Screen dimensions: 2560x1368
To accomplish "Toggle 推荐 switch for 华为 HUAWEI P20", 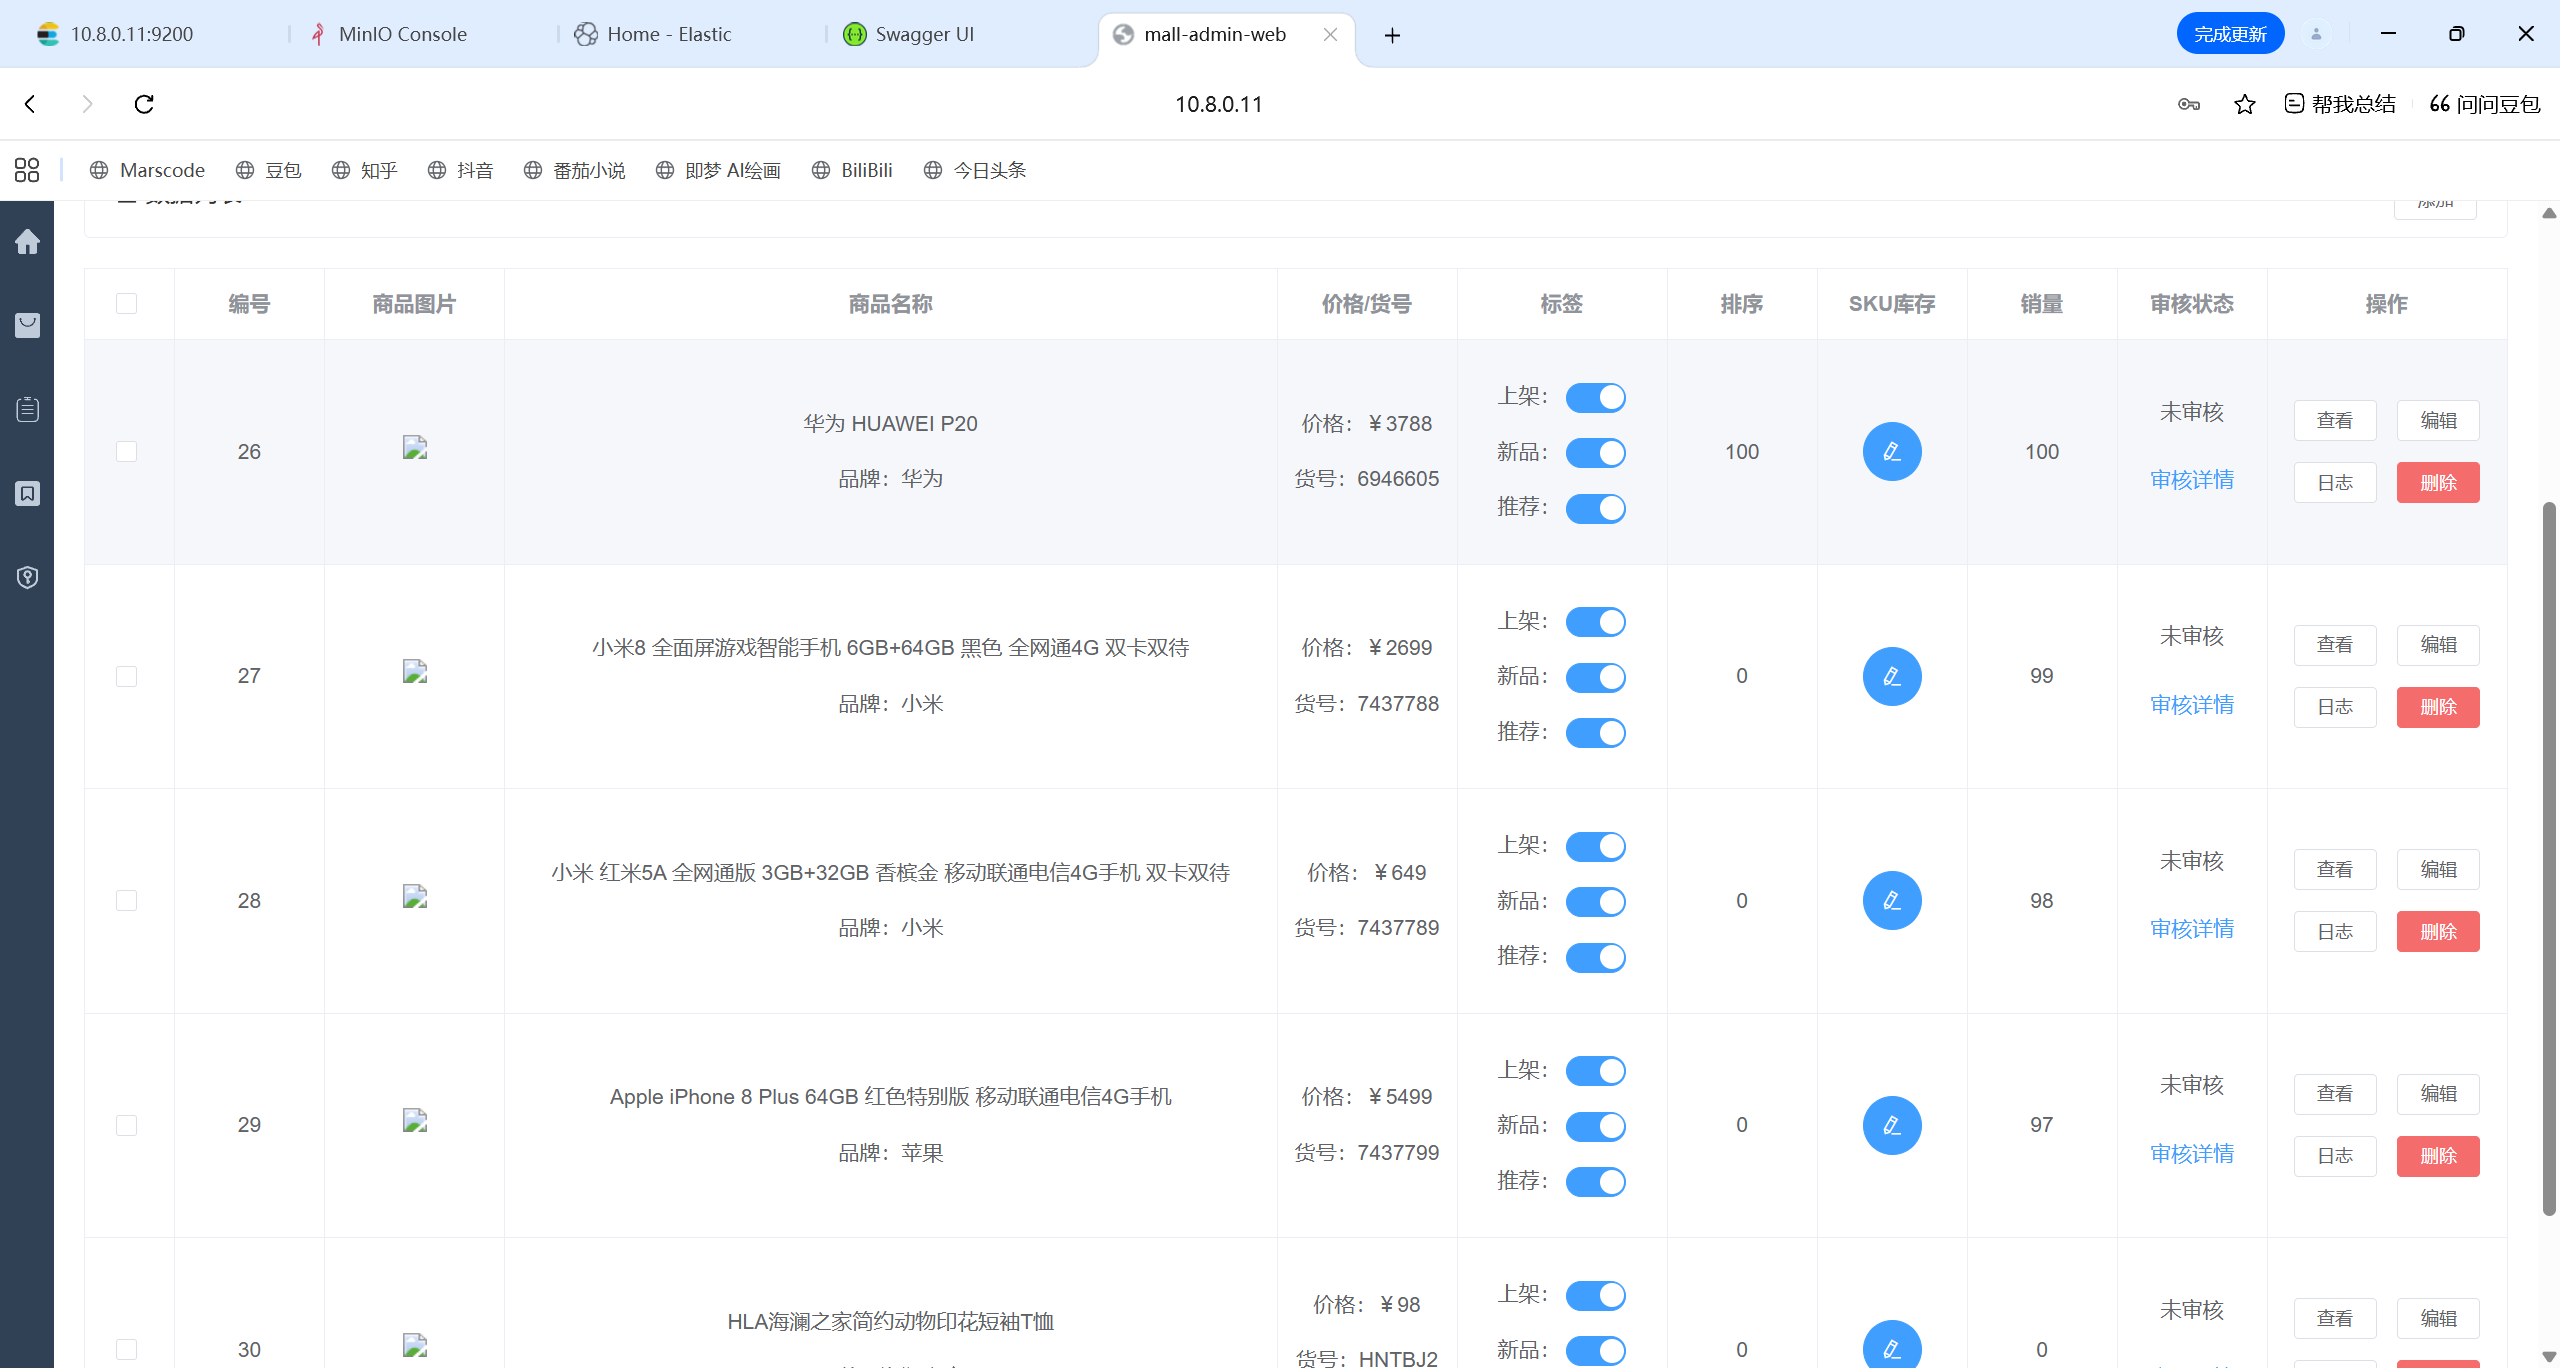I will tap(1596, 508).
